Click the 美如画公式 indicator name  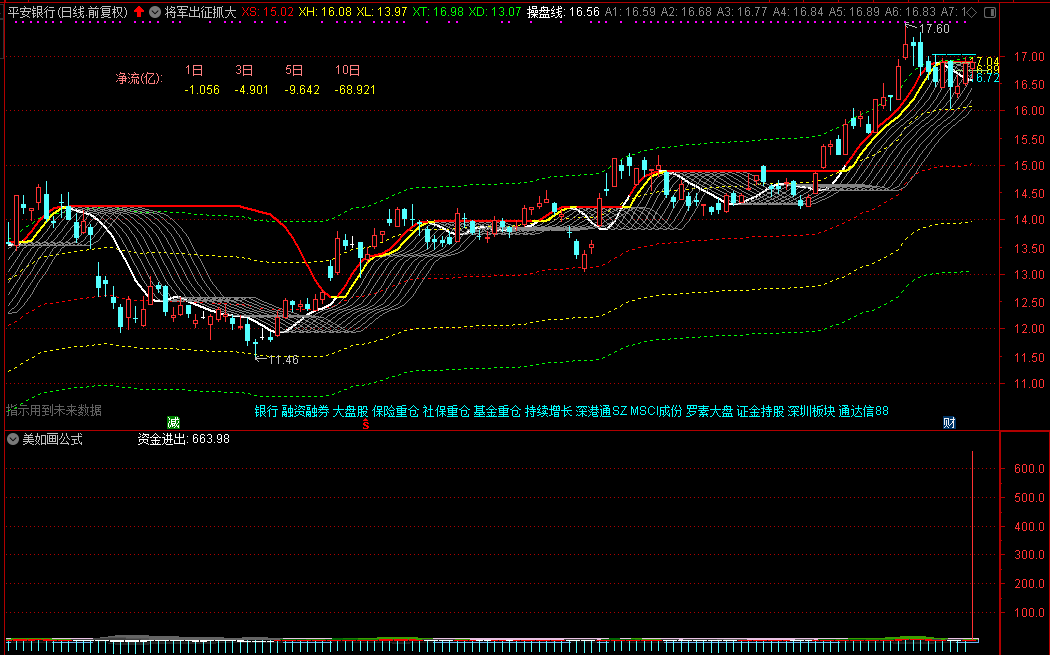52,439
